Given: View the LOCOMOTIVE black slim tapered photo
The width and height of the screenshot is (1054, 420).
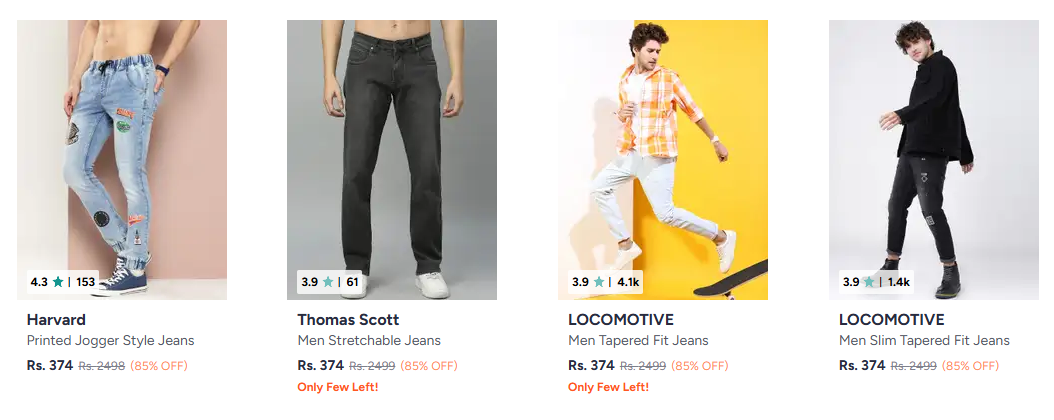Looking at the screenshot, I should [x=933, y=150].
